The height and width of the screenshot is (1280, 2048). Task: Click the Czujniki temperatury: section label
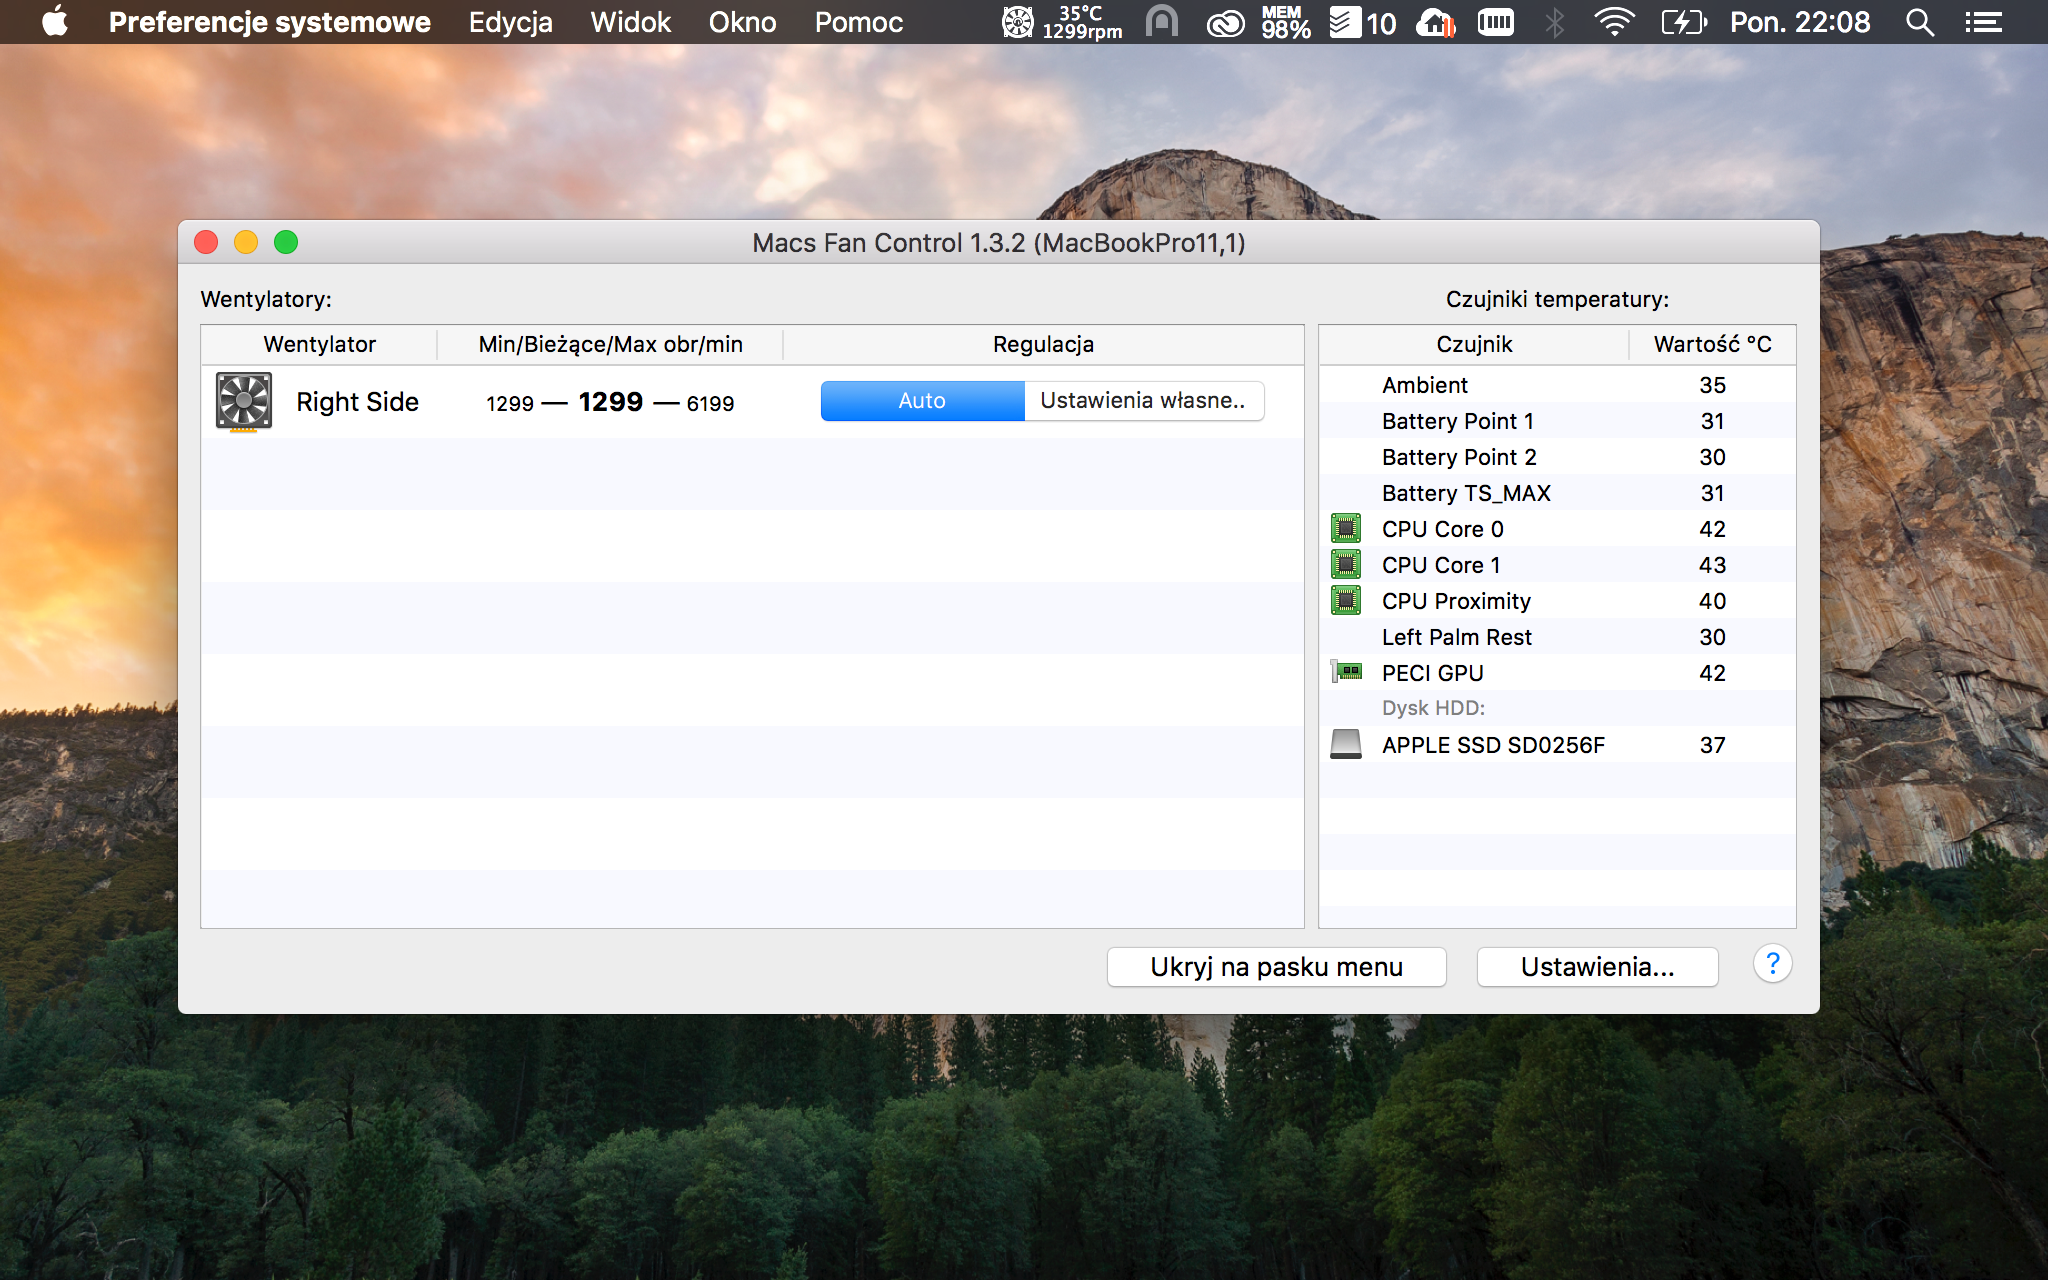point(1557,299)
